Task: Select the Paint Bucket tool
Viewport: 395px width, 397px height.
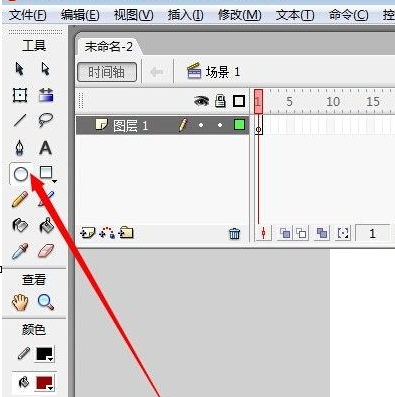Action: (x=47, y=225)
